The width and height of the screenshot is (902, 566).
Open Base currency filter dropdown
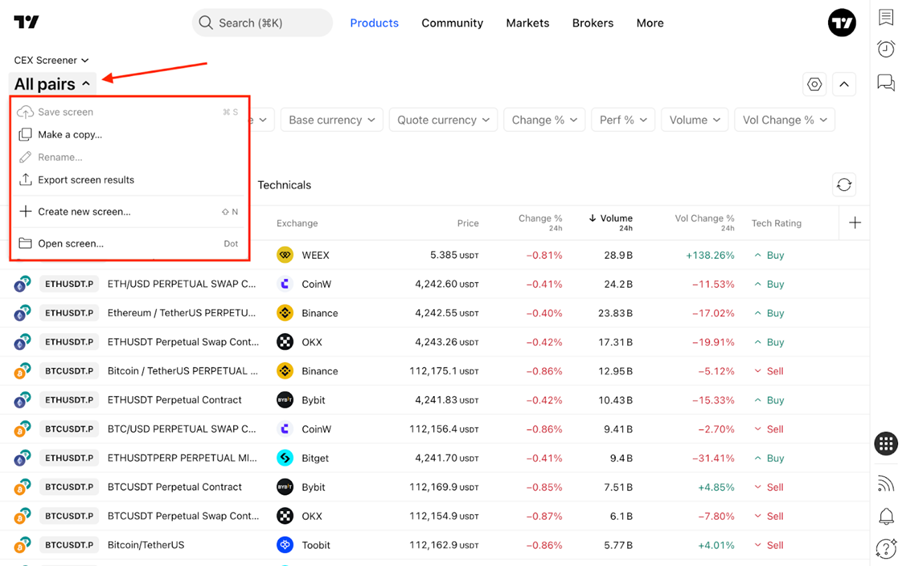coord(332,120)
